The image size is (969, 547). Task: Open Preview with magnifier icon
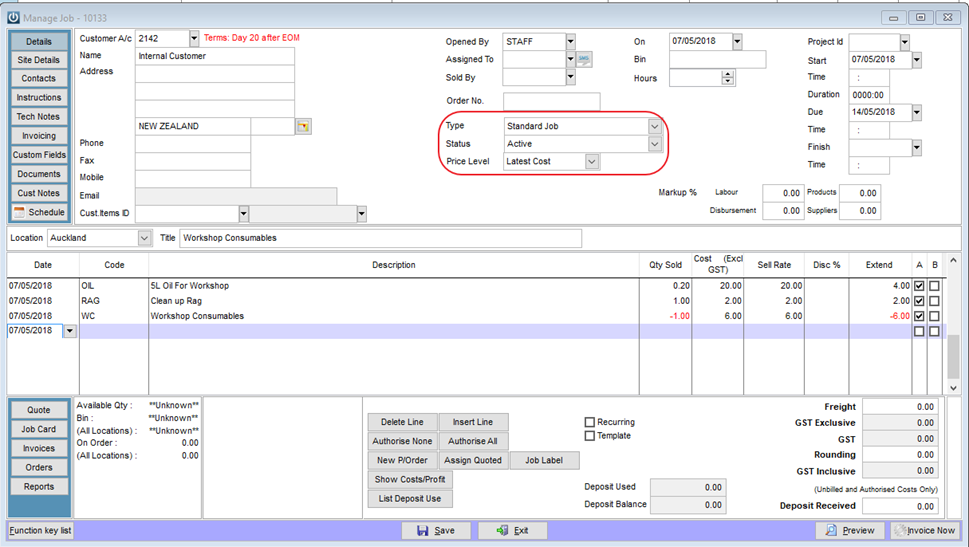click(850, 530)
